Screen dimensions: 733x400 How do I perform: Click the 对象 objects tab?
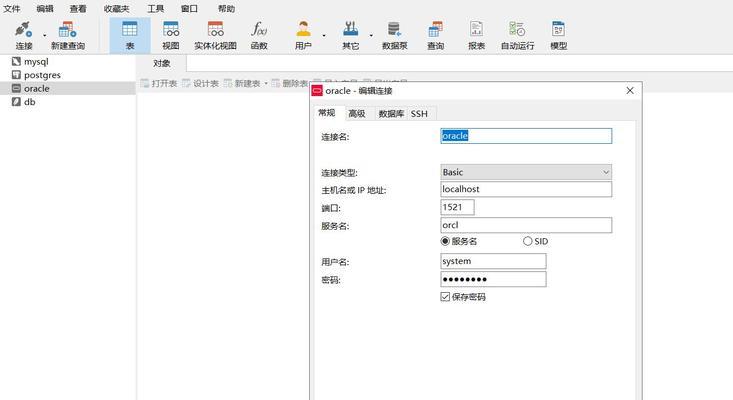pos(162,64)
